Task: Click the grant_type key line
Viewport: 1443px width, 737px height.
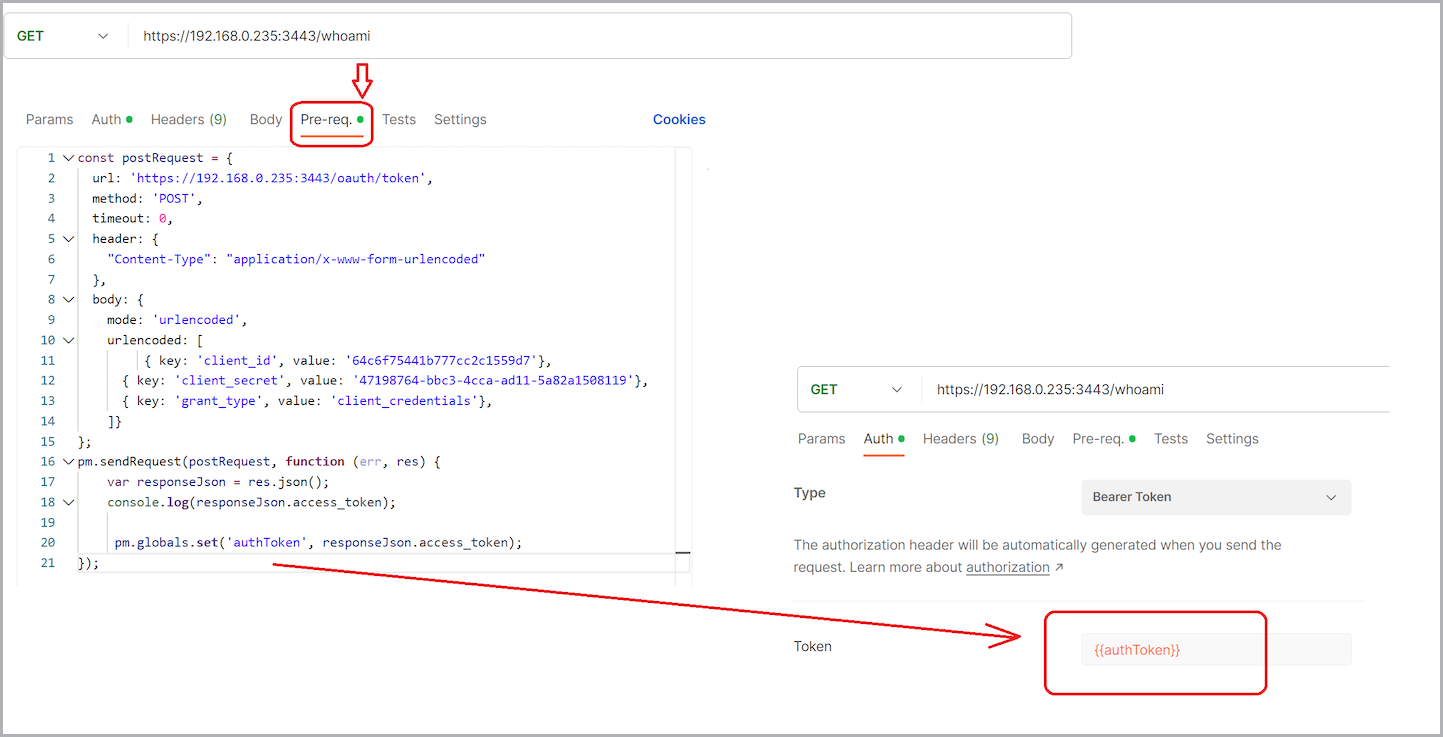Action: click(308, 401)
